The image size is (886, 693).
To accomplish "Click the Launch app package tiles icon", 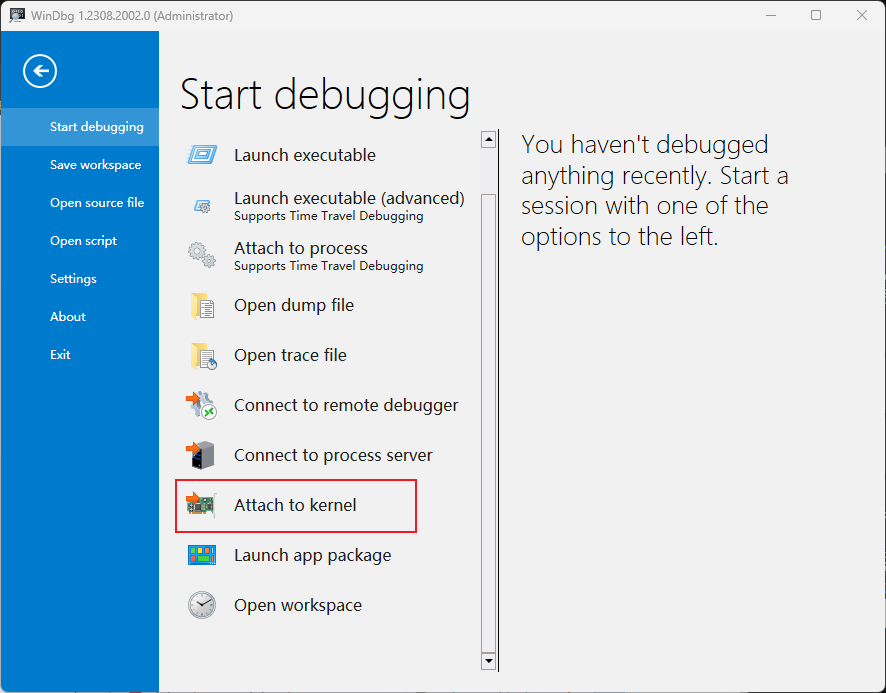I will (x=202, y=555).
